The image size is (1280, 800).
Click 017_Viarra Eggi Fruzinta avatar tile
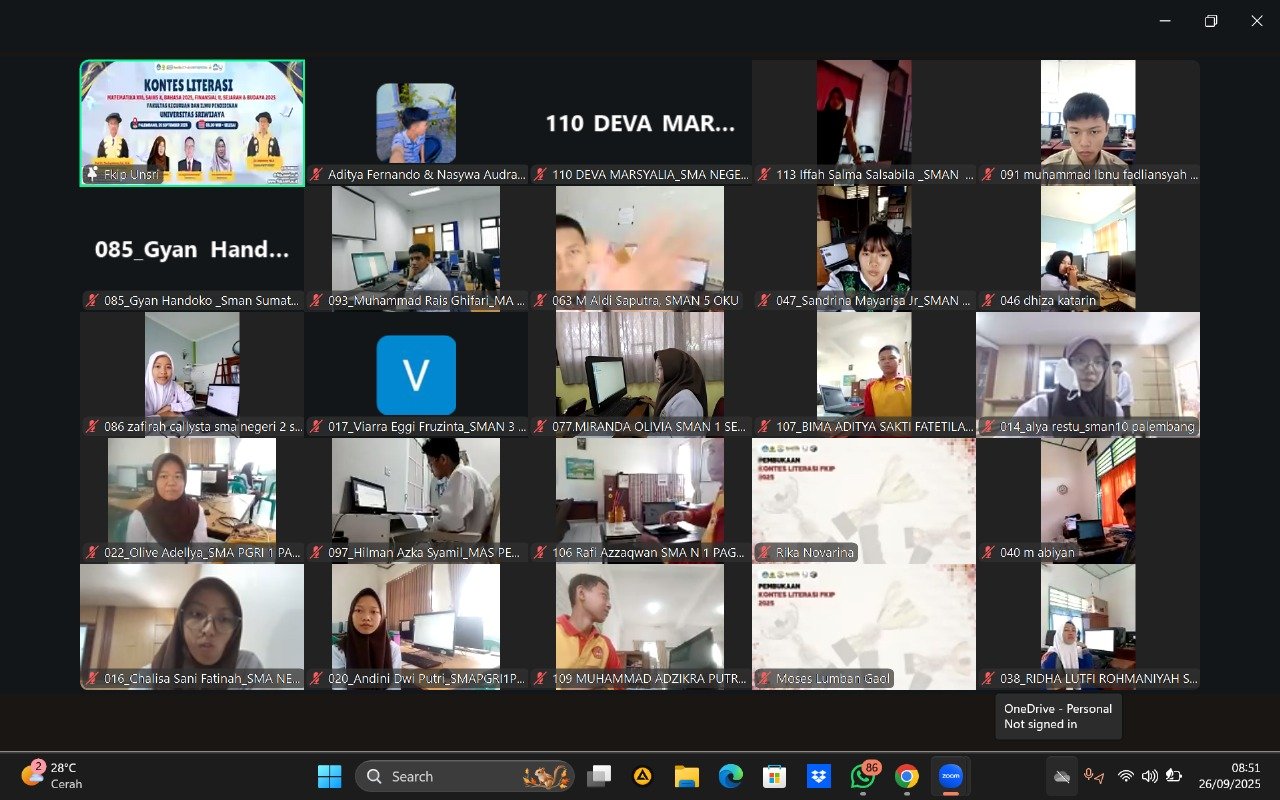(416, 375)
